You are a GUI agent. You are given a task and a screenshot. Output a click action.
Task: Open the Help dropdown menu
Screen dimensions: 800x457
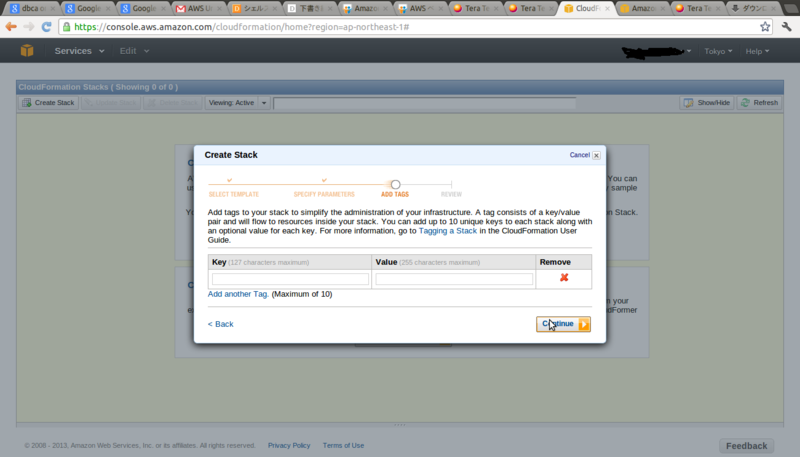click(x=757, y=51)
